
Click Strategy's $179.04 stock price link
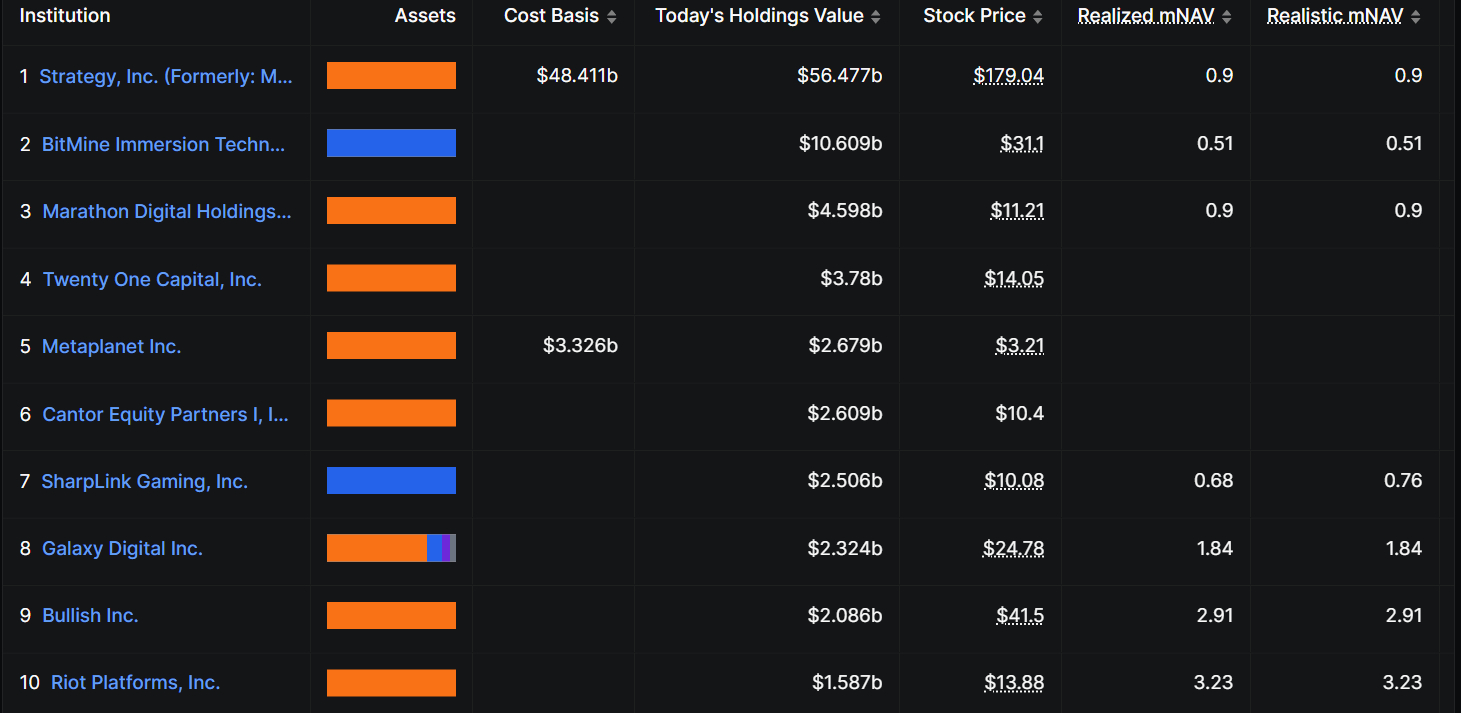1008,76
